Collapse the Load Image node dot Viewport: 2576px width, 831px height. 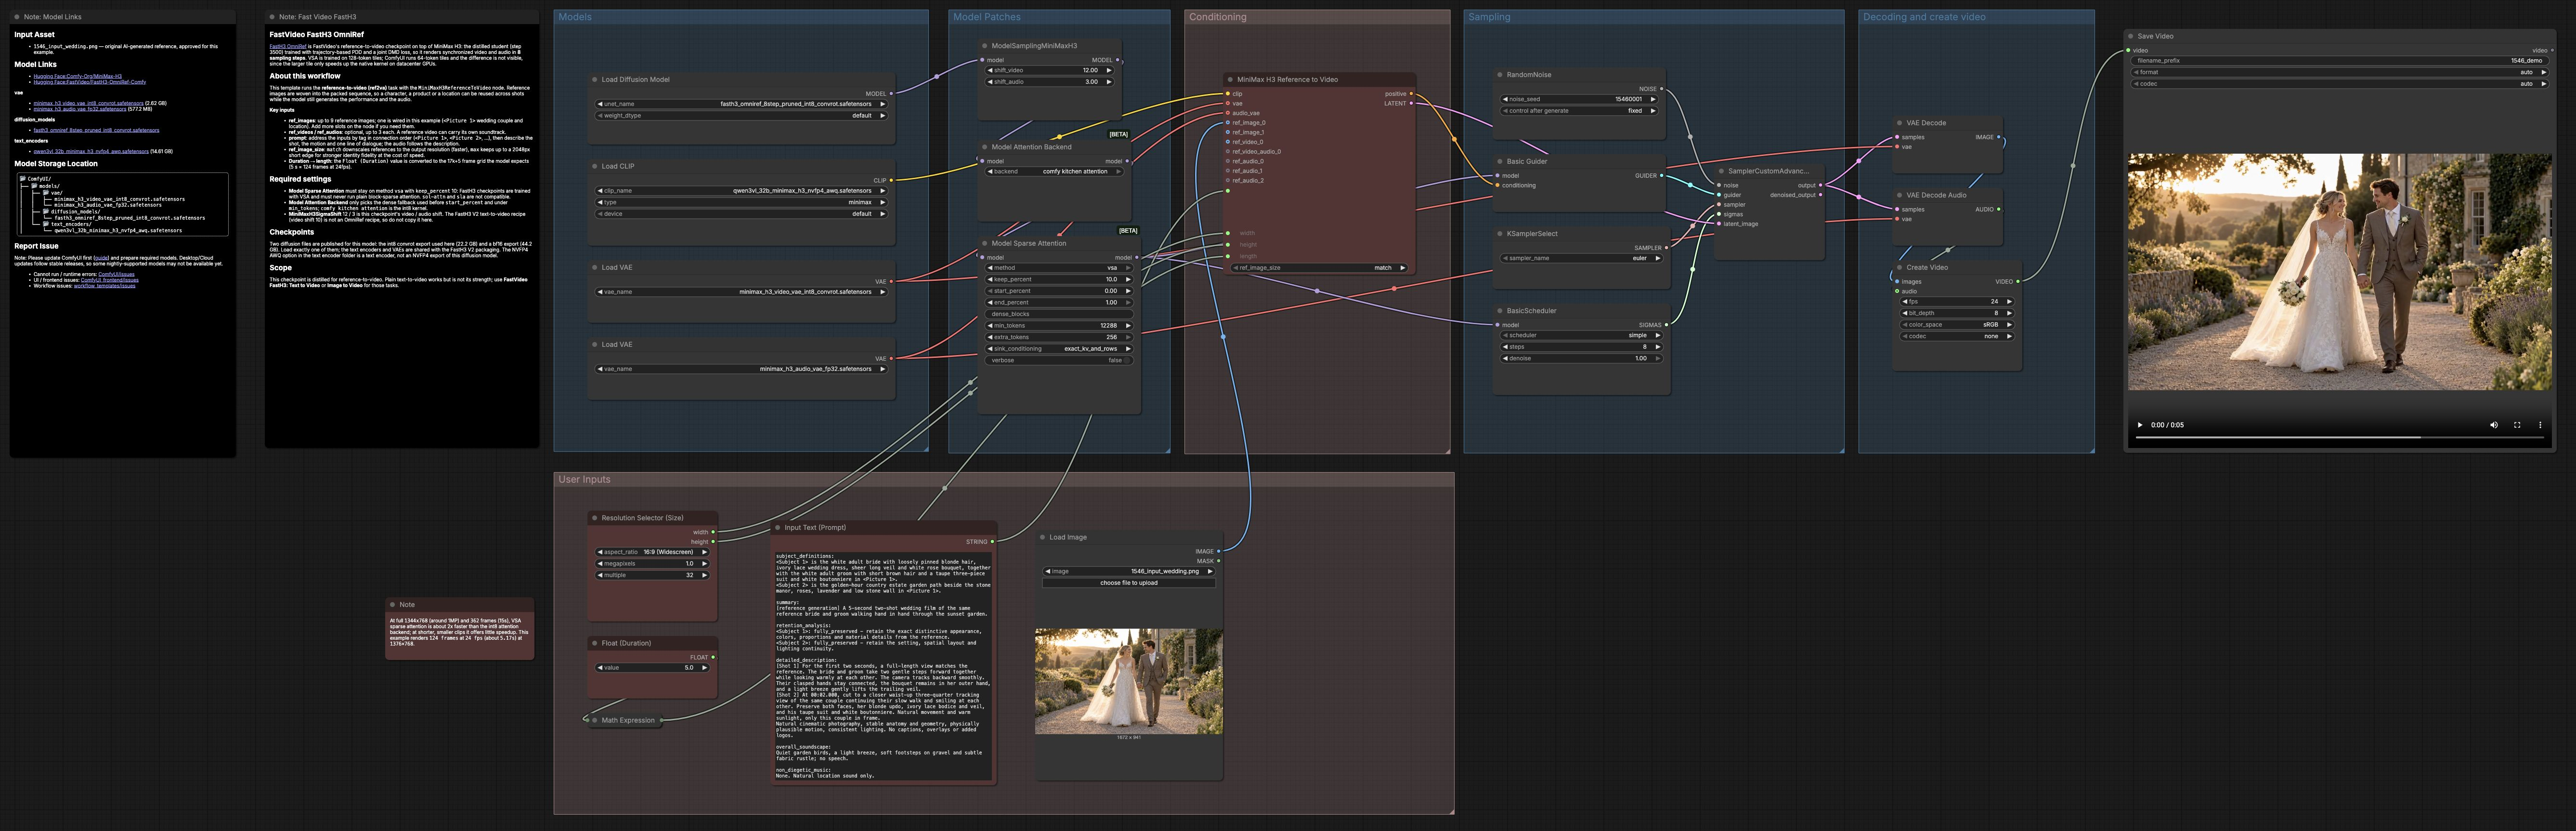click(1042, 537)
